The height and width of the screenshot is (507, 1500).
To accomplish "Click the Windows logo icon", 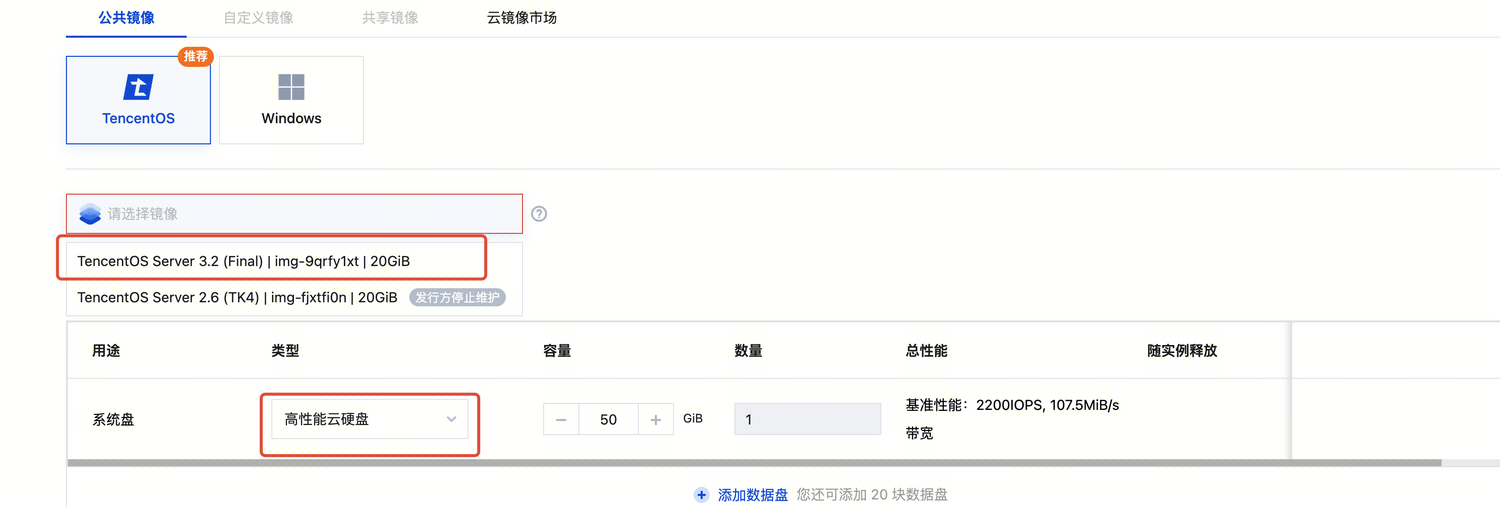I will pos(291,87).
